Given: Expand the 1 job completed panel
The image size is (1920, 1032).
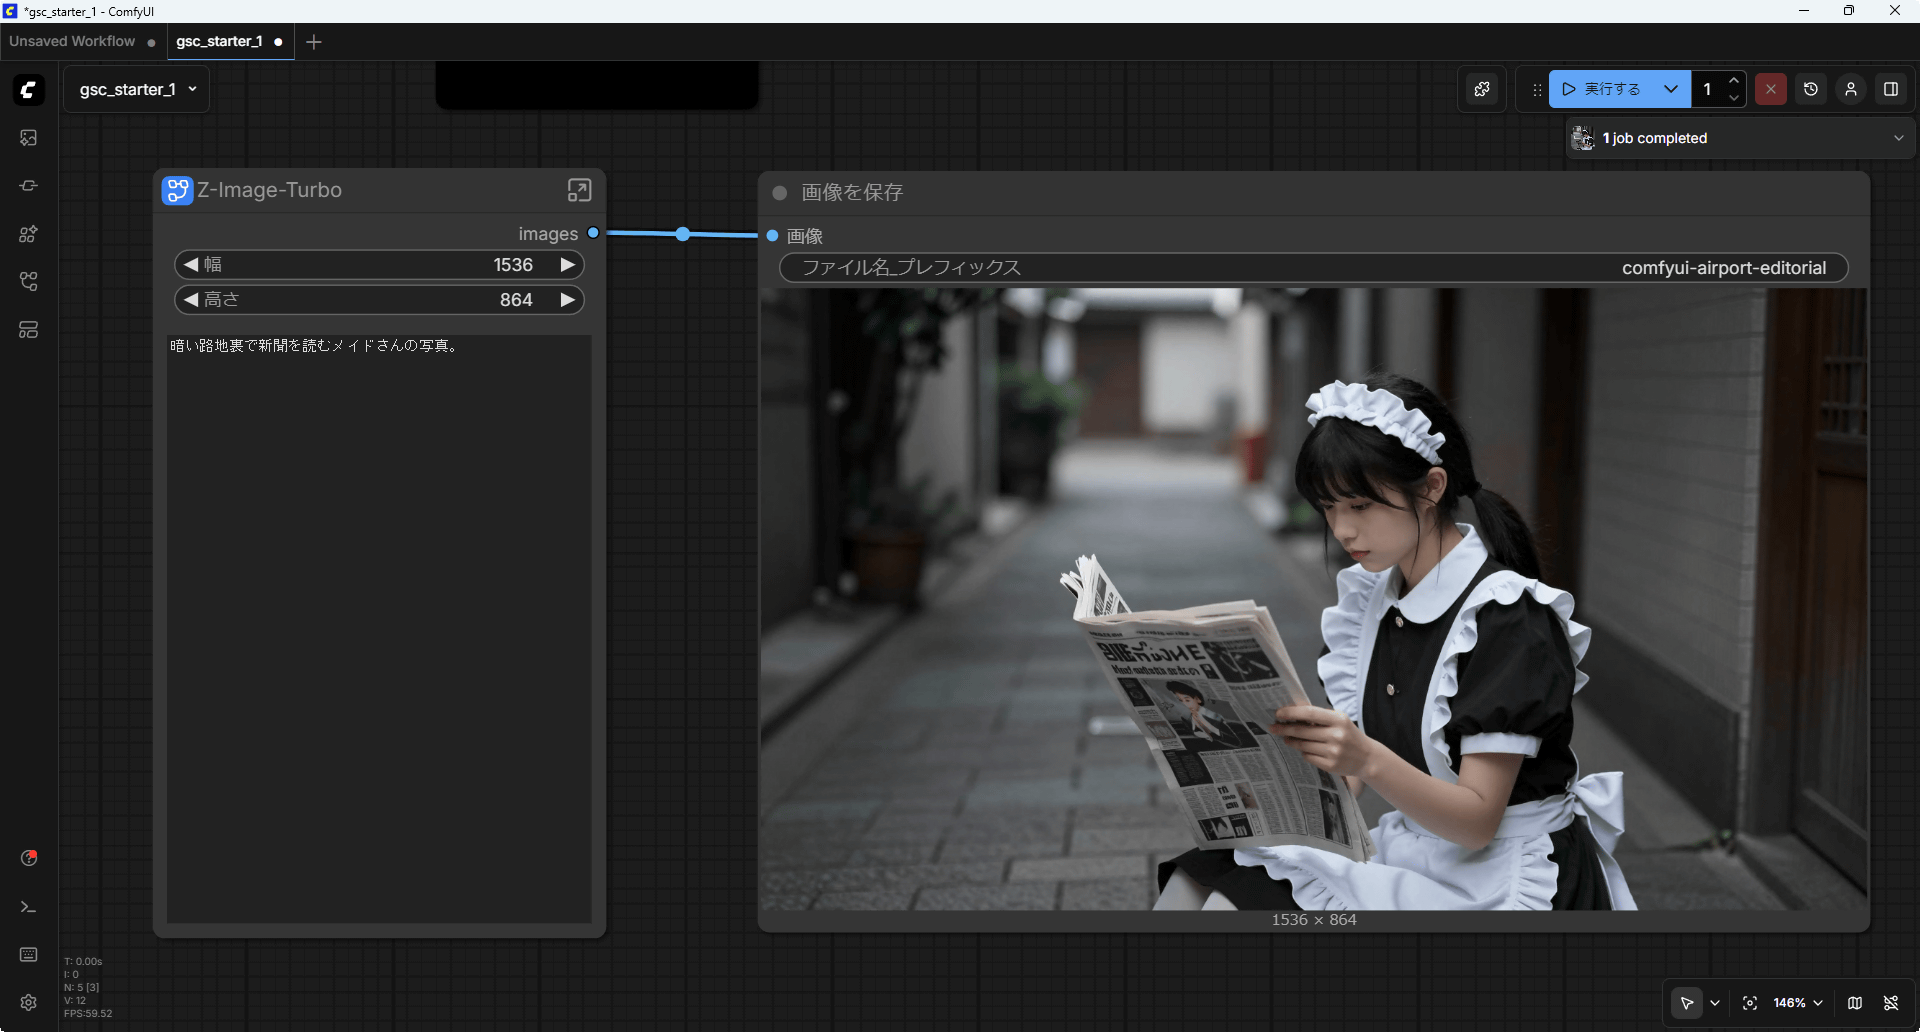Looking at the screenshot, I should 1898,138.
